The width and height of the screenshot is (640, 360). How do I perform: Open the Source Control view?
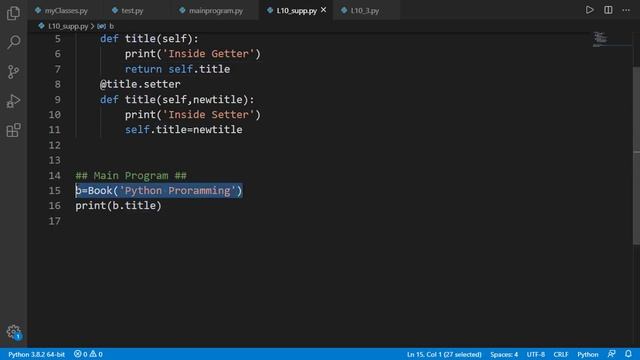[x=13, y=72]
